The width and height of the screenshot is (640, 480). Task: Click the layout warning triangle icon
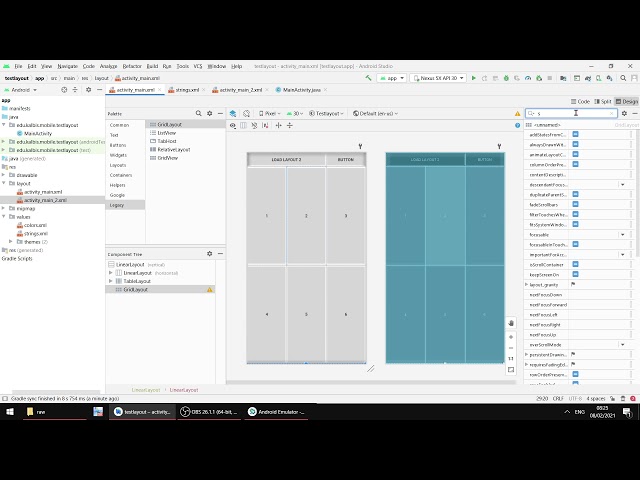(518, 114)
